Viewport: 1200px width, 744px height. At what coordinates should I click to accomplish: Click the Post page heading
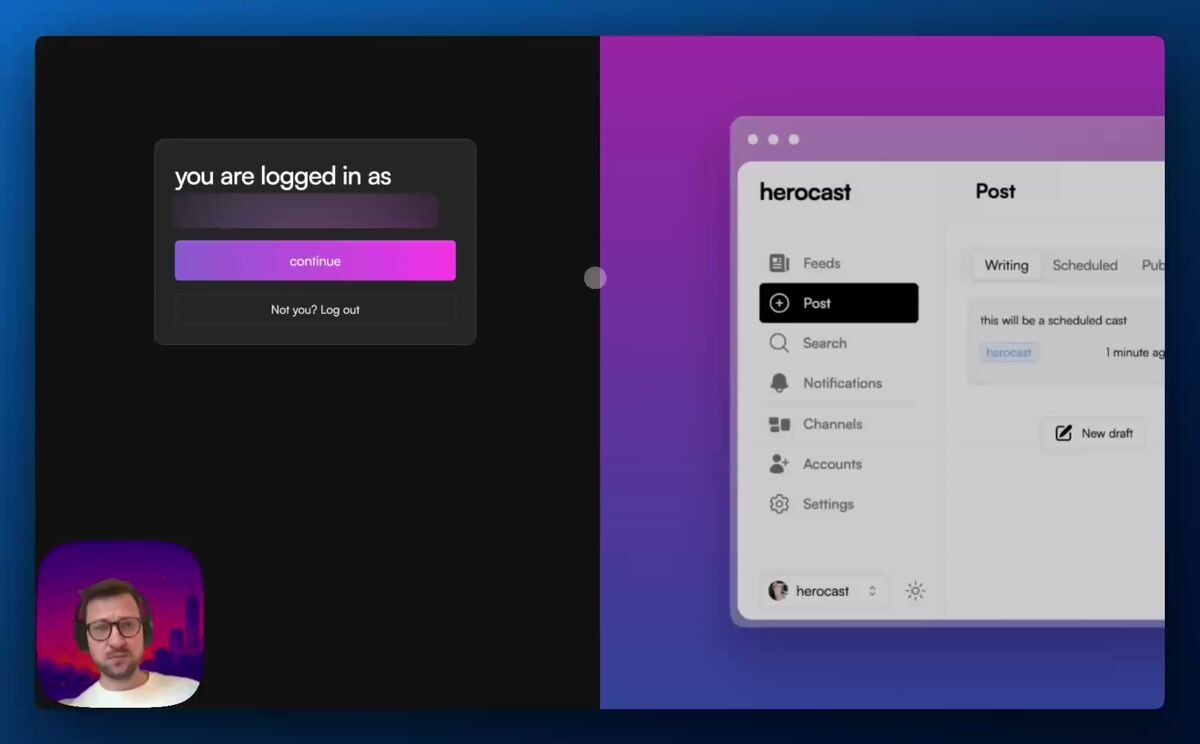click(995, 191)
